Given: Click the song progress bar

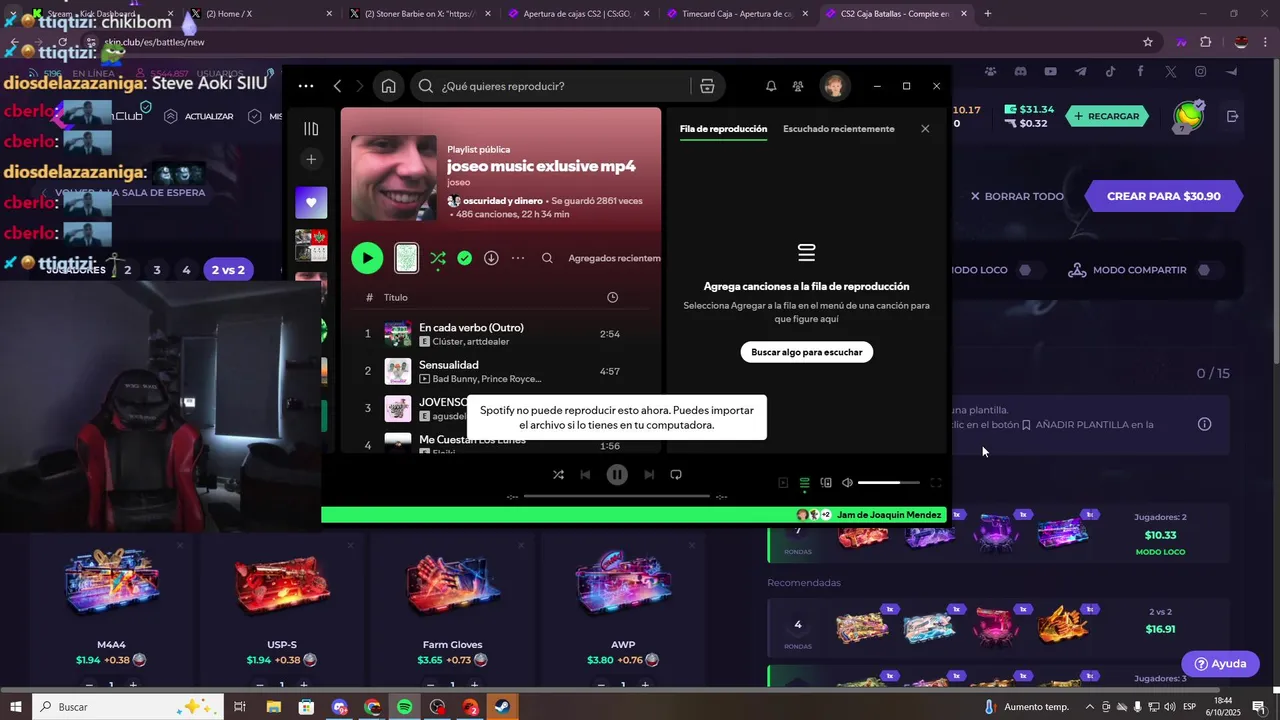Looking at the screenshot, I should coord(617,496).
